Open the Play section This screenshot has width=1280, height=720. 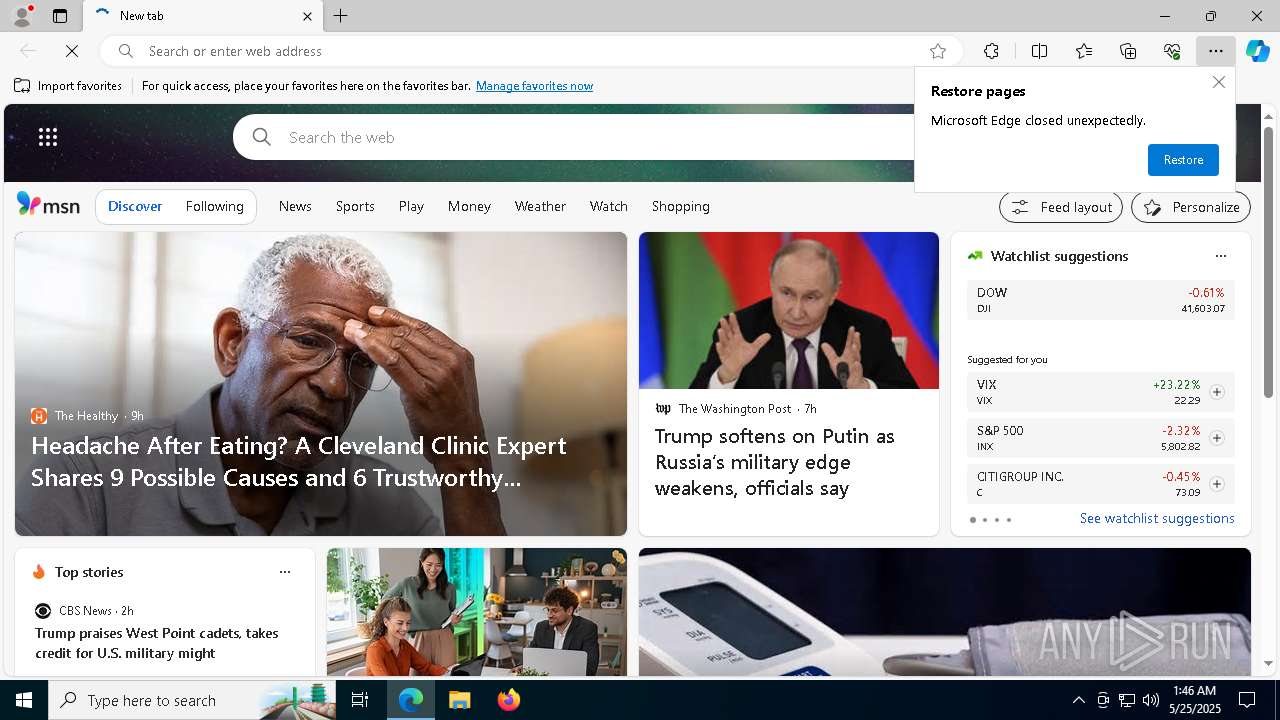click(x=411, y=206)
